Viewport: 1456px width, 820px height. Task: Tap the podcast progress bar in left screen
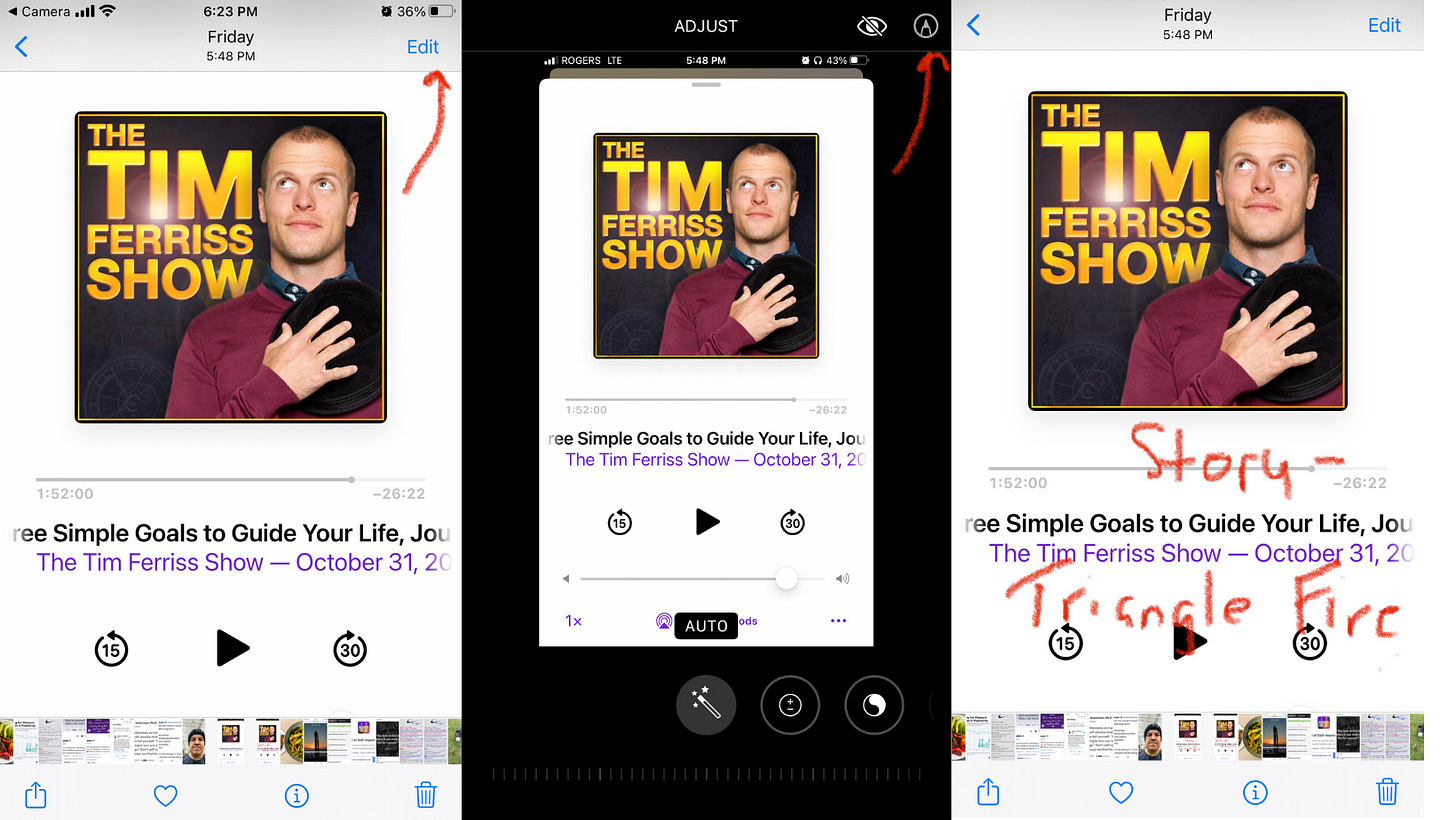(x=231, y=480)
